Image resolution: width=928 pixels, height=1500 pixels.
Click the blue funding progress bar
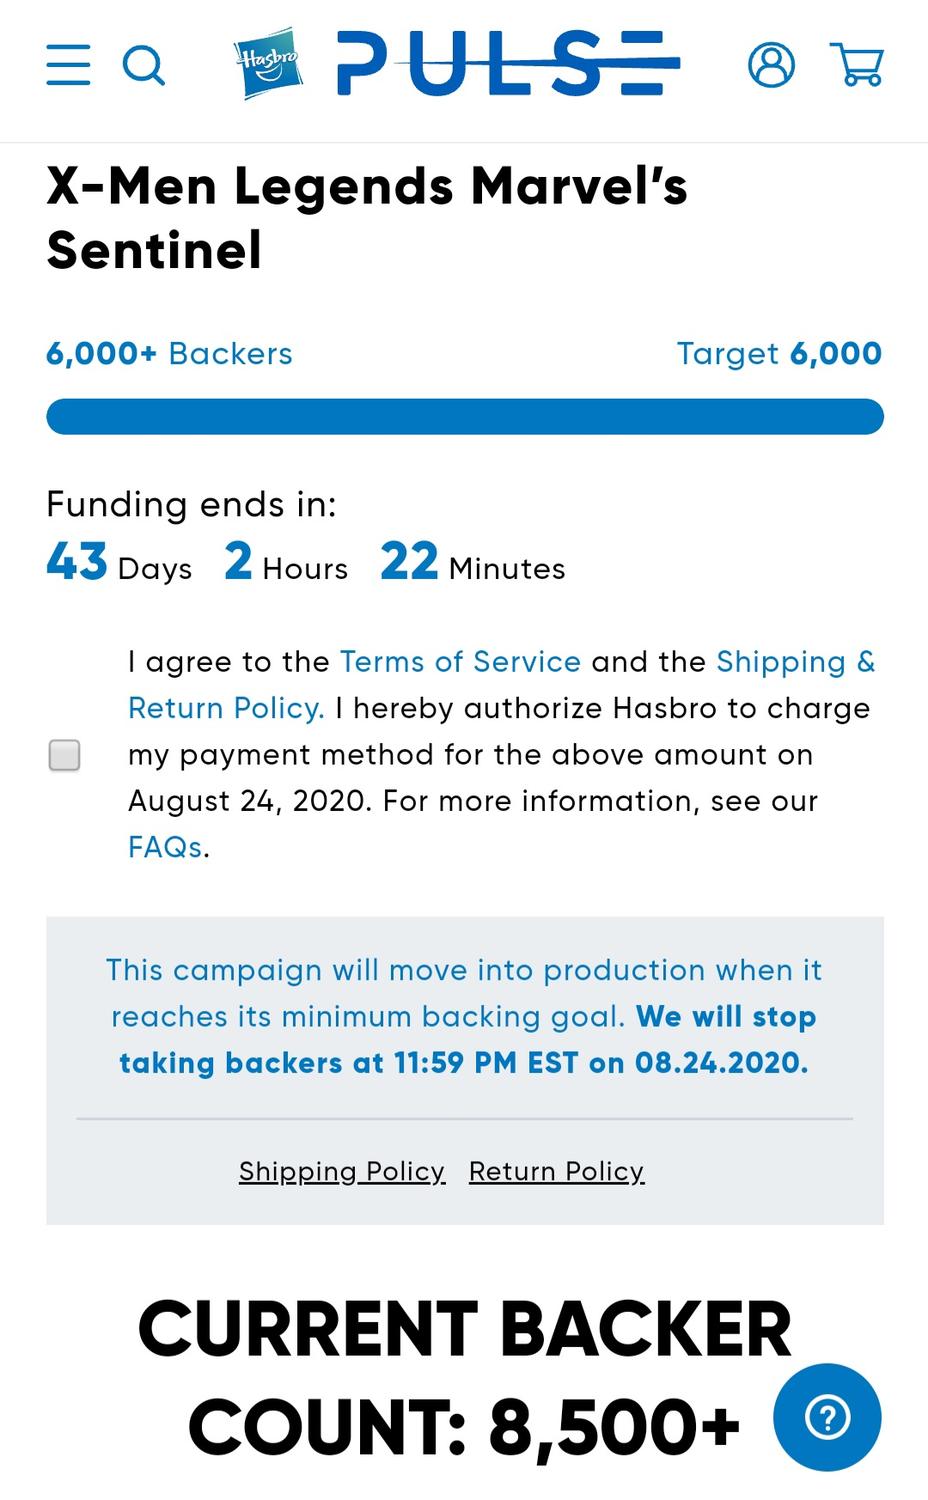pos(465,417)
